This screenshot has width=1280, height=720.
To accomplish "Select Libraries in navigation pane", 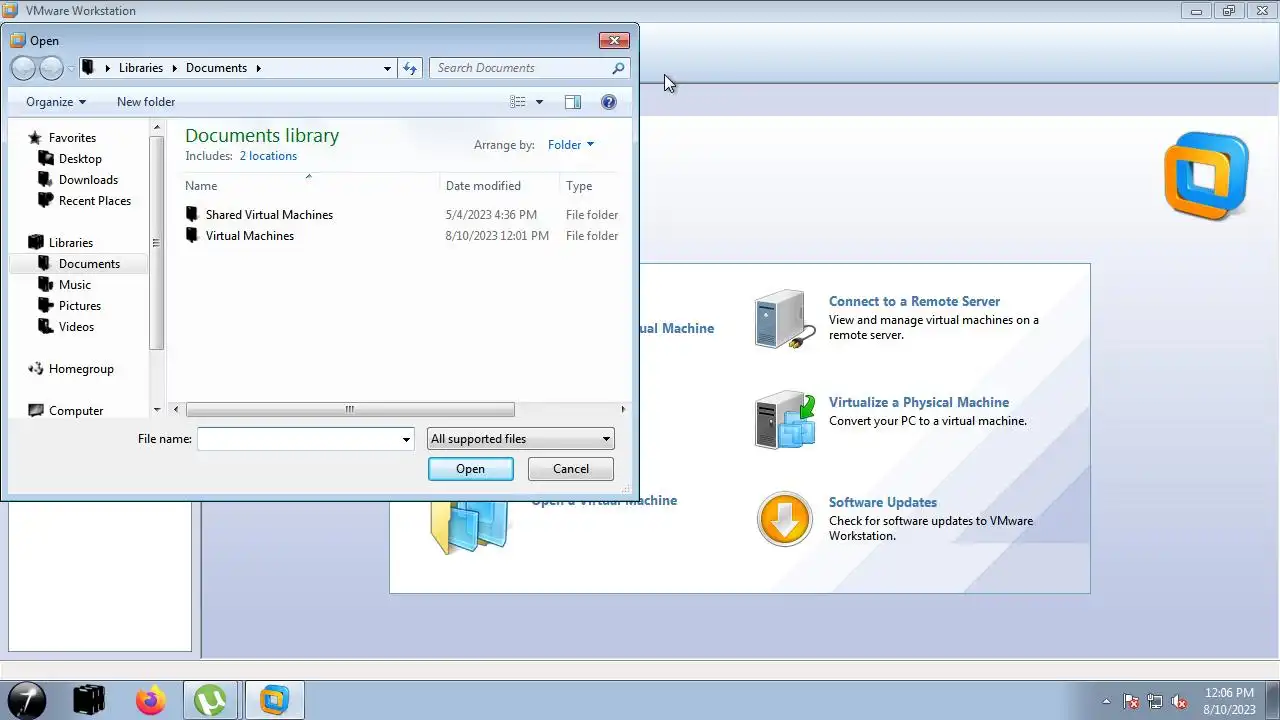I will coord(70,243).
